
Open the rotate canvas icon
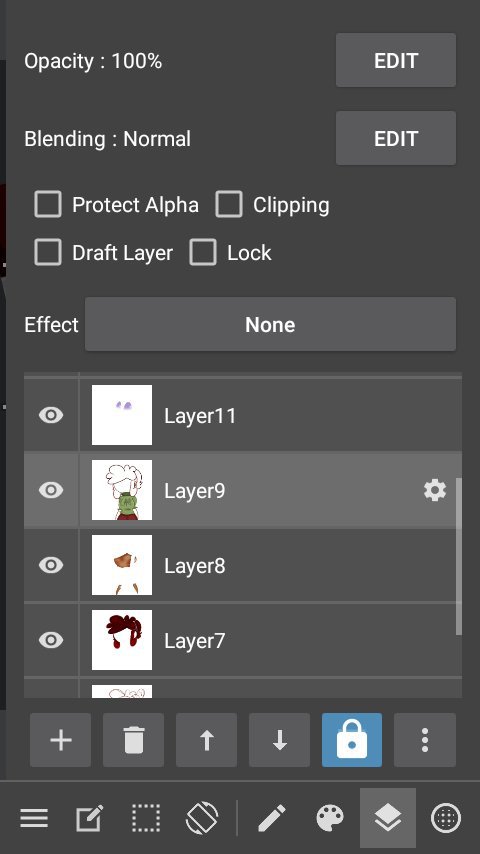click(x=202, y=818)
